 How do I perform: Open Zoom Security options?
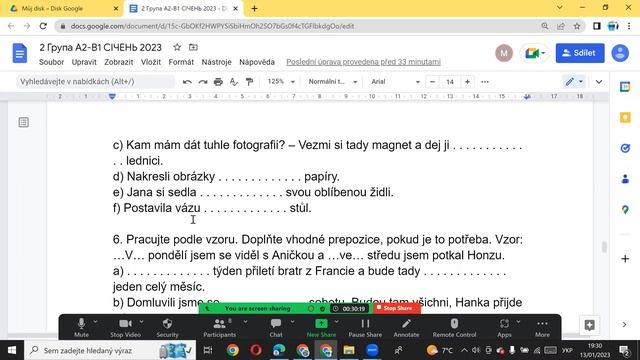click(x=167, y=328)
